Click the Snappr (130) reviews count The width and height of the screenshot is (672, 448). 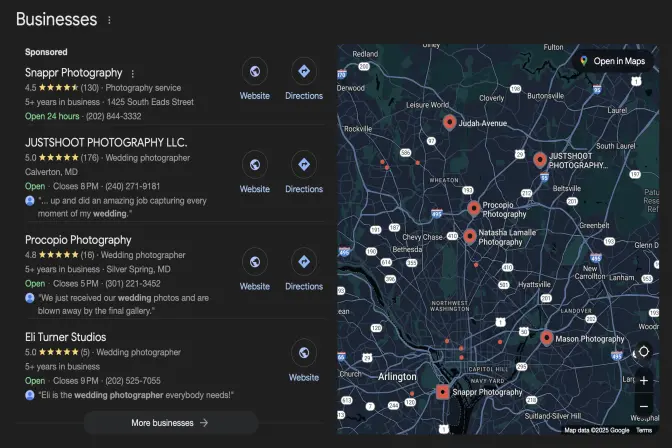coord(90,88)
